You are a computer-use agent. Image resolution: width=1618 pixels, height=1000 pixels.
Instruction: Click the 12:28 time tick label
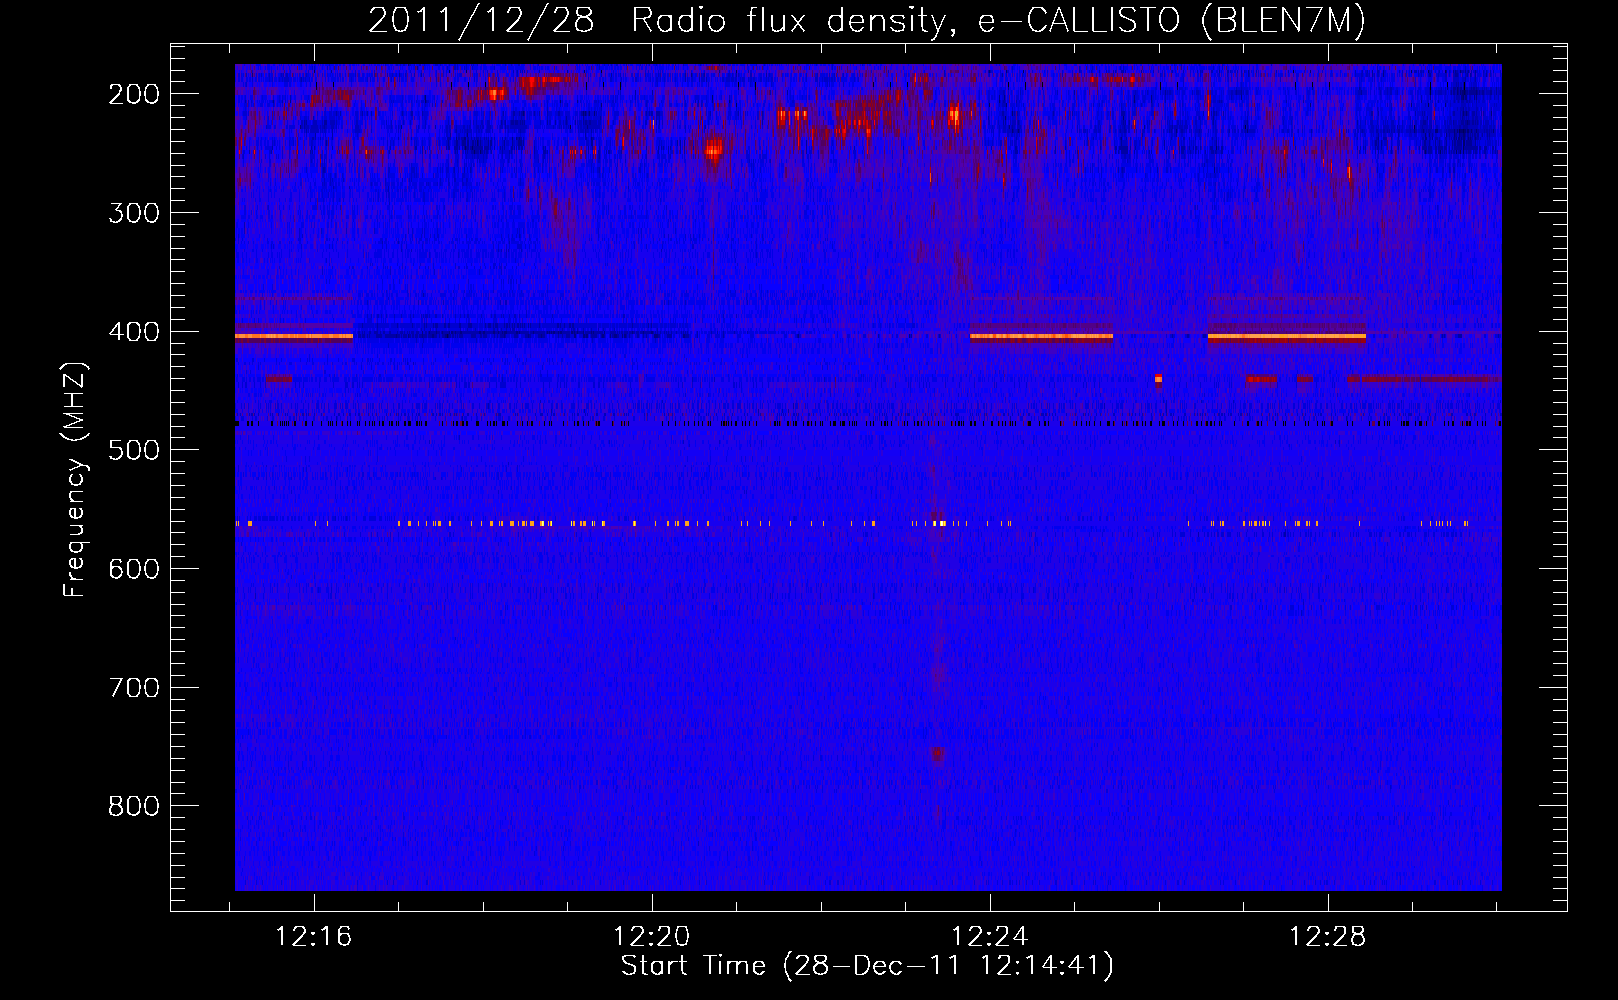1328,937
